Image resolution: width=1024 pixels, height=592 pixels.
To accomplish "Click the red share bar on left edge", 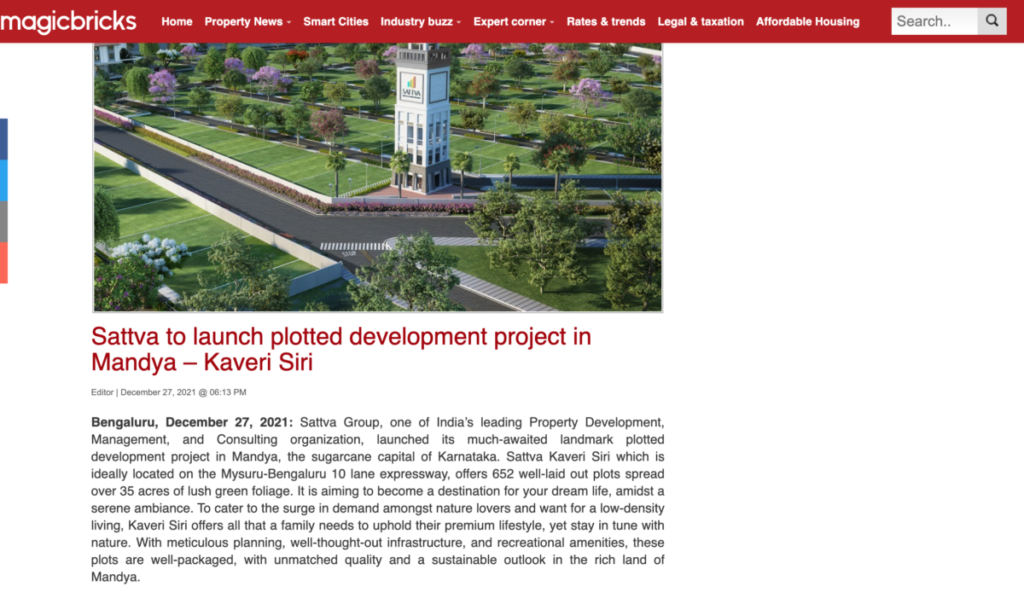I will click(x=4, y=262).
